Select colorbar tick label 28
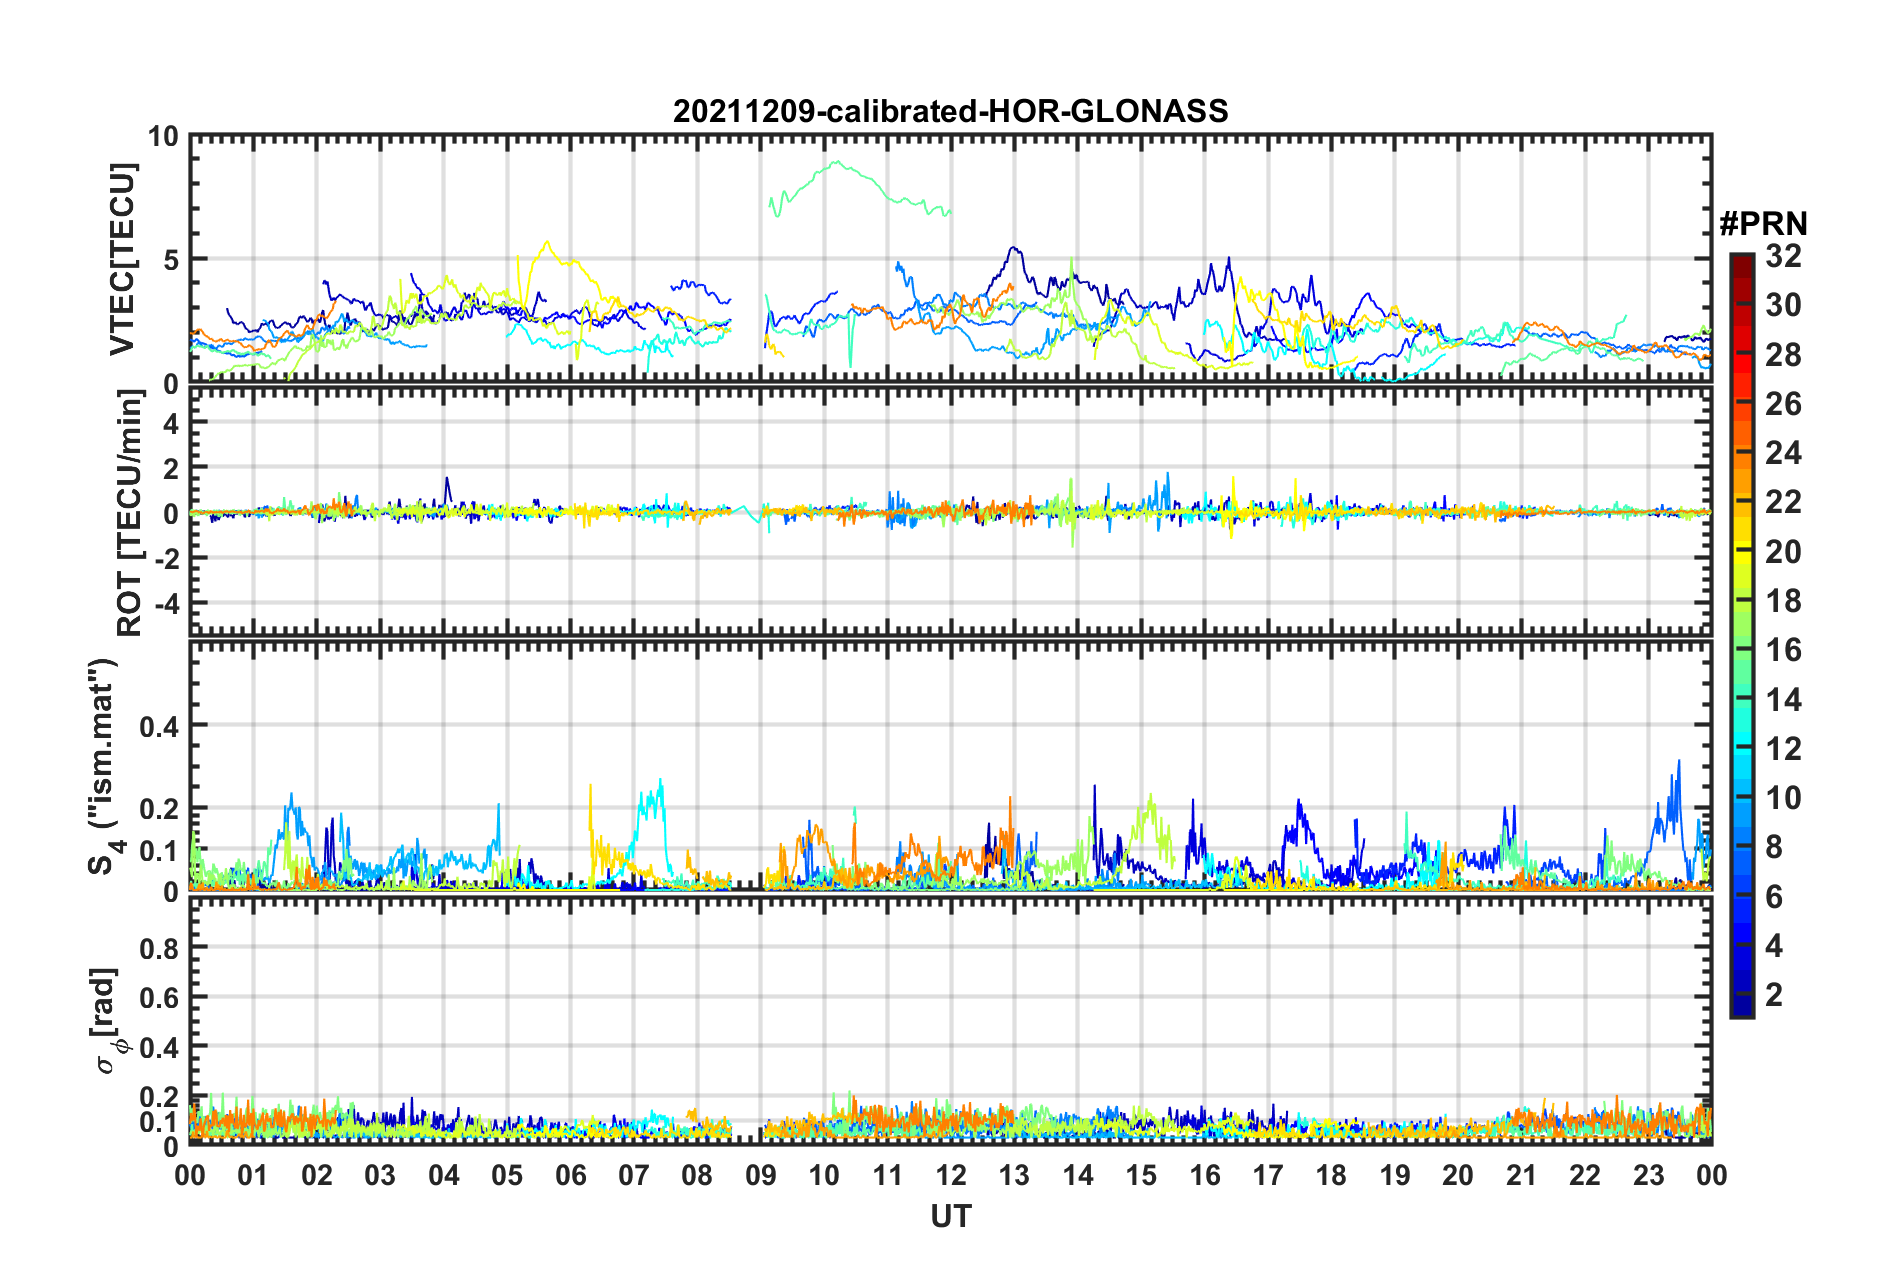1902x1272 pixels. 1783,355
